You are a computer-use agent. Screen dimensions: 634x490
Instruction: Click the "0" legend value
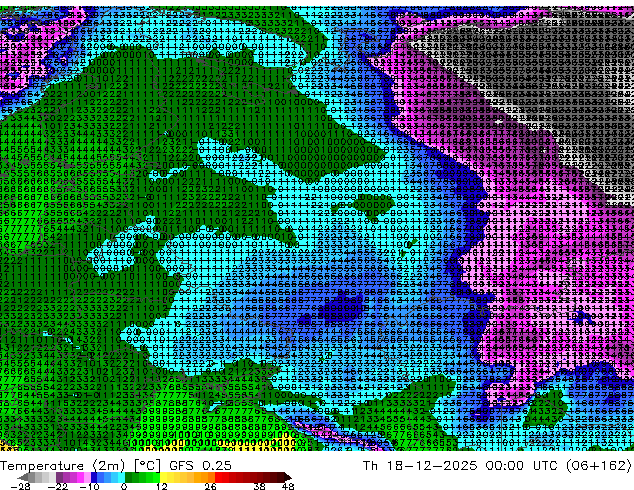click(125, 486)
